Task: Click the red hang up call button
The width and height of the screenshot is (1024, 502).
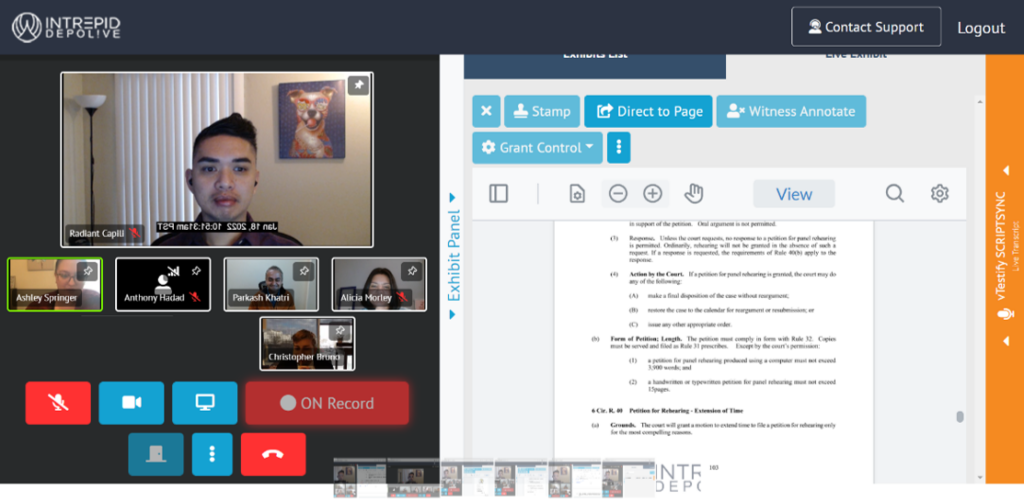Action: (273, 454)
